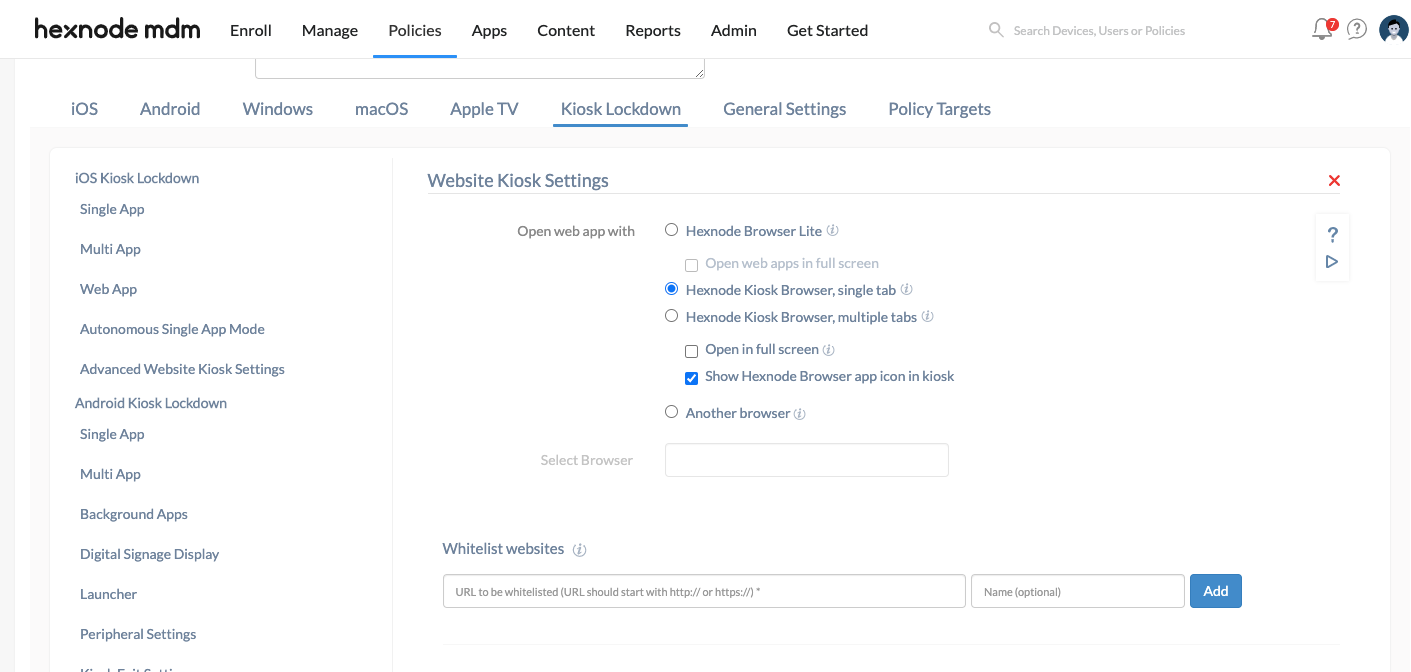This screenshot has height=672, width=1411.
Task: Click the side panel help question mark
Action: tap(1332, 235)
